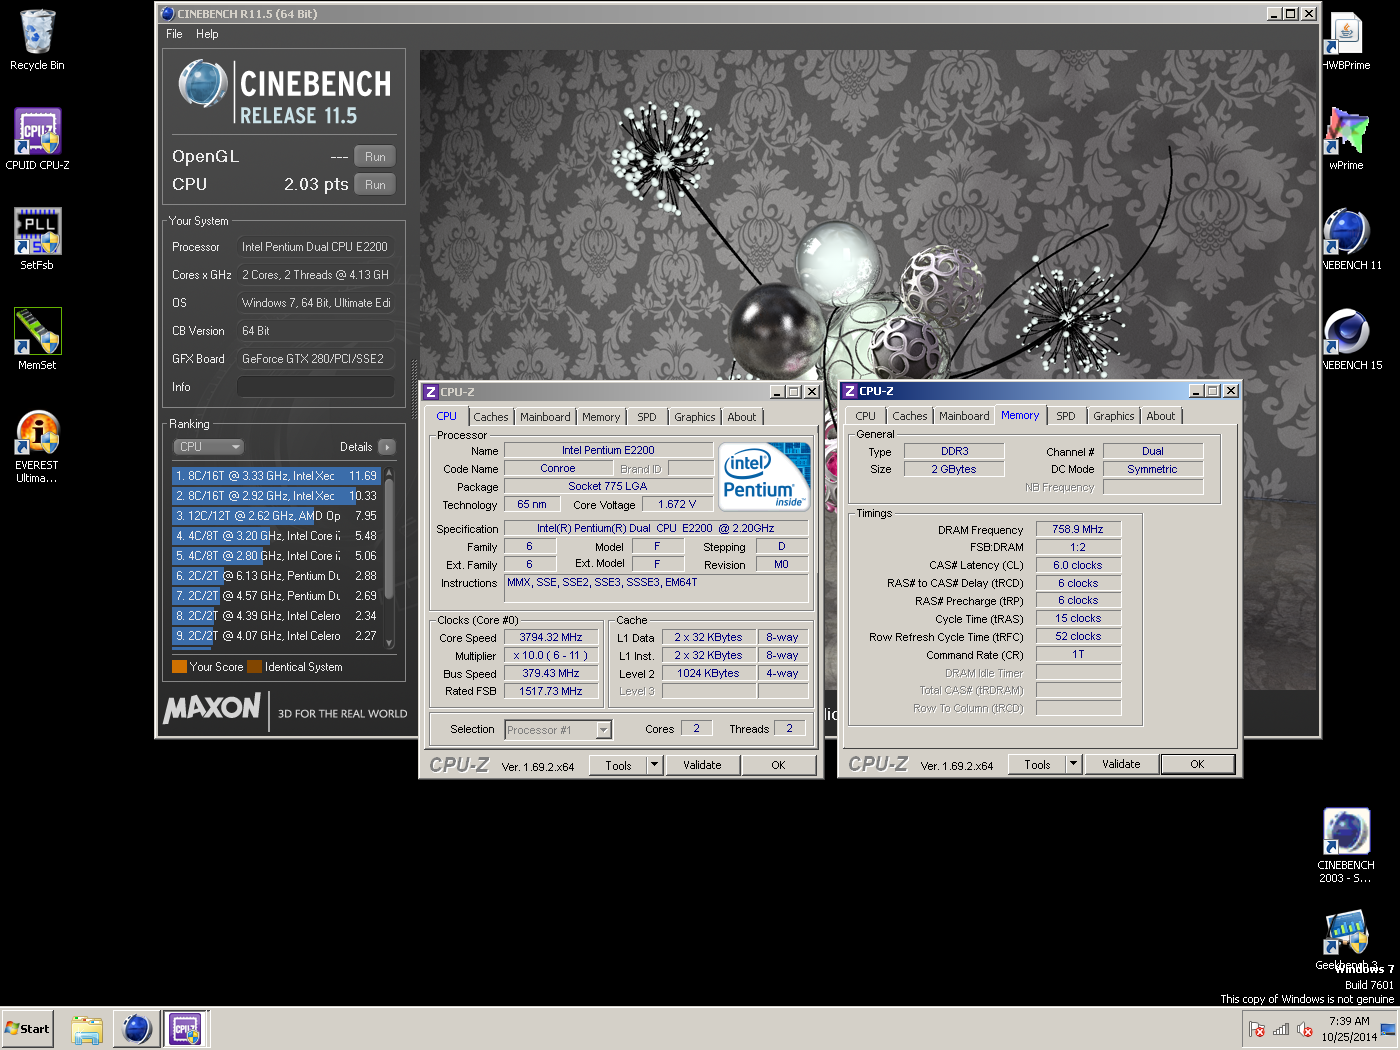The image size is (1400, 1050).
Task: Open the HWBPrime desktop shortcut
Action: tap(1346, 40)
